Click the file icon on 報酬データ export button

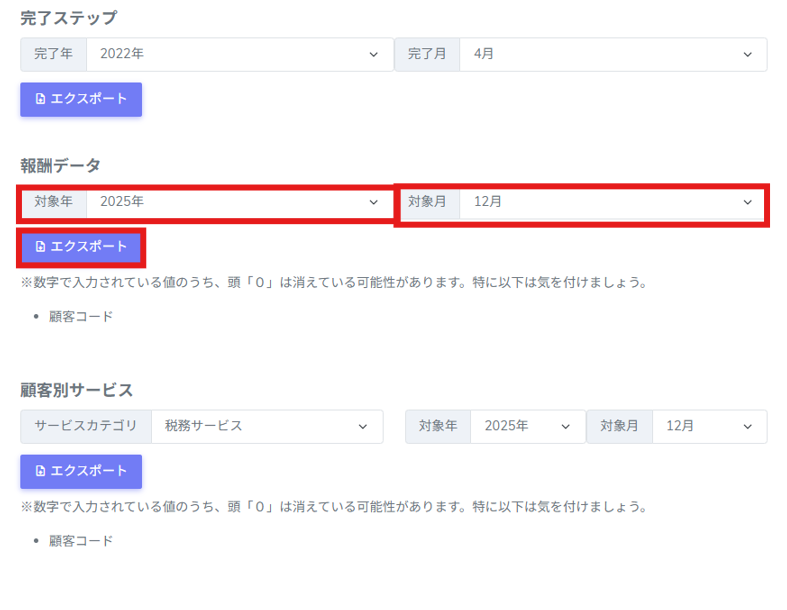pyautogui.click(x=40, y=246)
